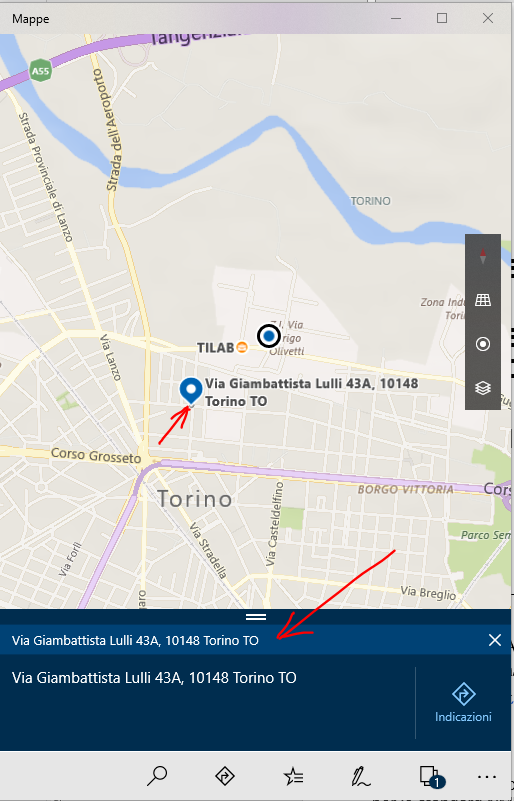The image size is (514, 801).
Task: Open directions from the bottom toolbar diamond icon
Action: pos(225,776)
